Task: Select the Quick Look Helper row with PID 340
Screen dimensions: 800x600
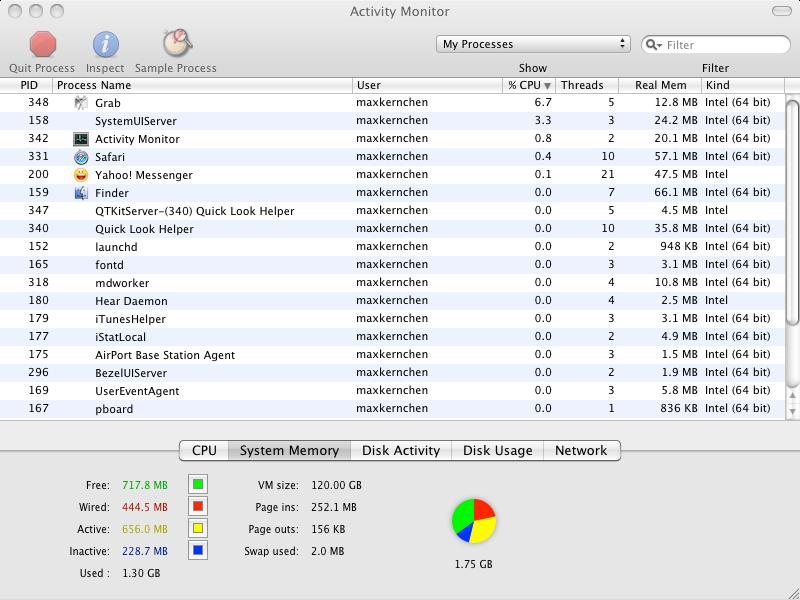Action: coord(392,229)
